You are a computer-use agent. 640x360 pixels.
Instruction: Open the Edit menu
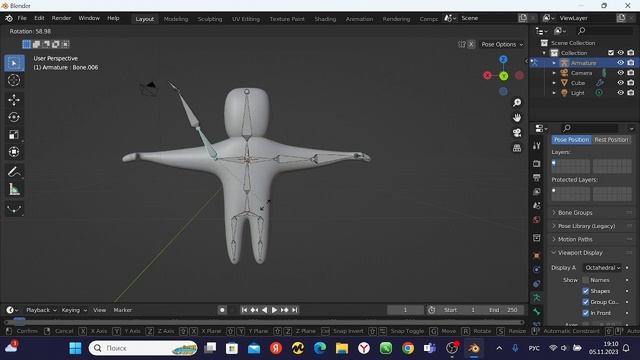pos(39,18)
